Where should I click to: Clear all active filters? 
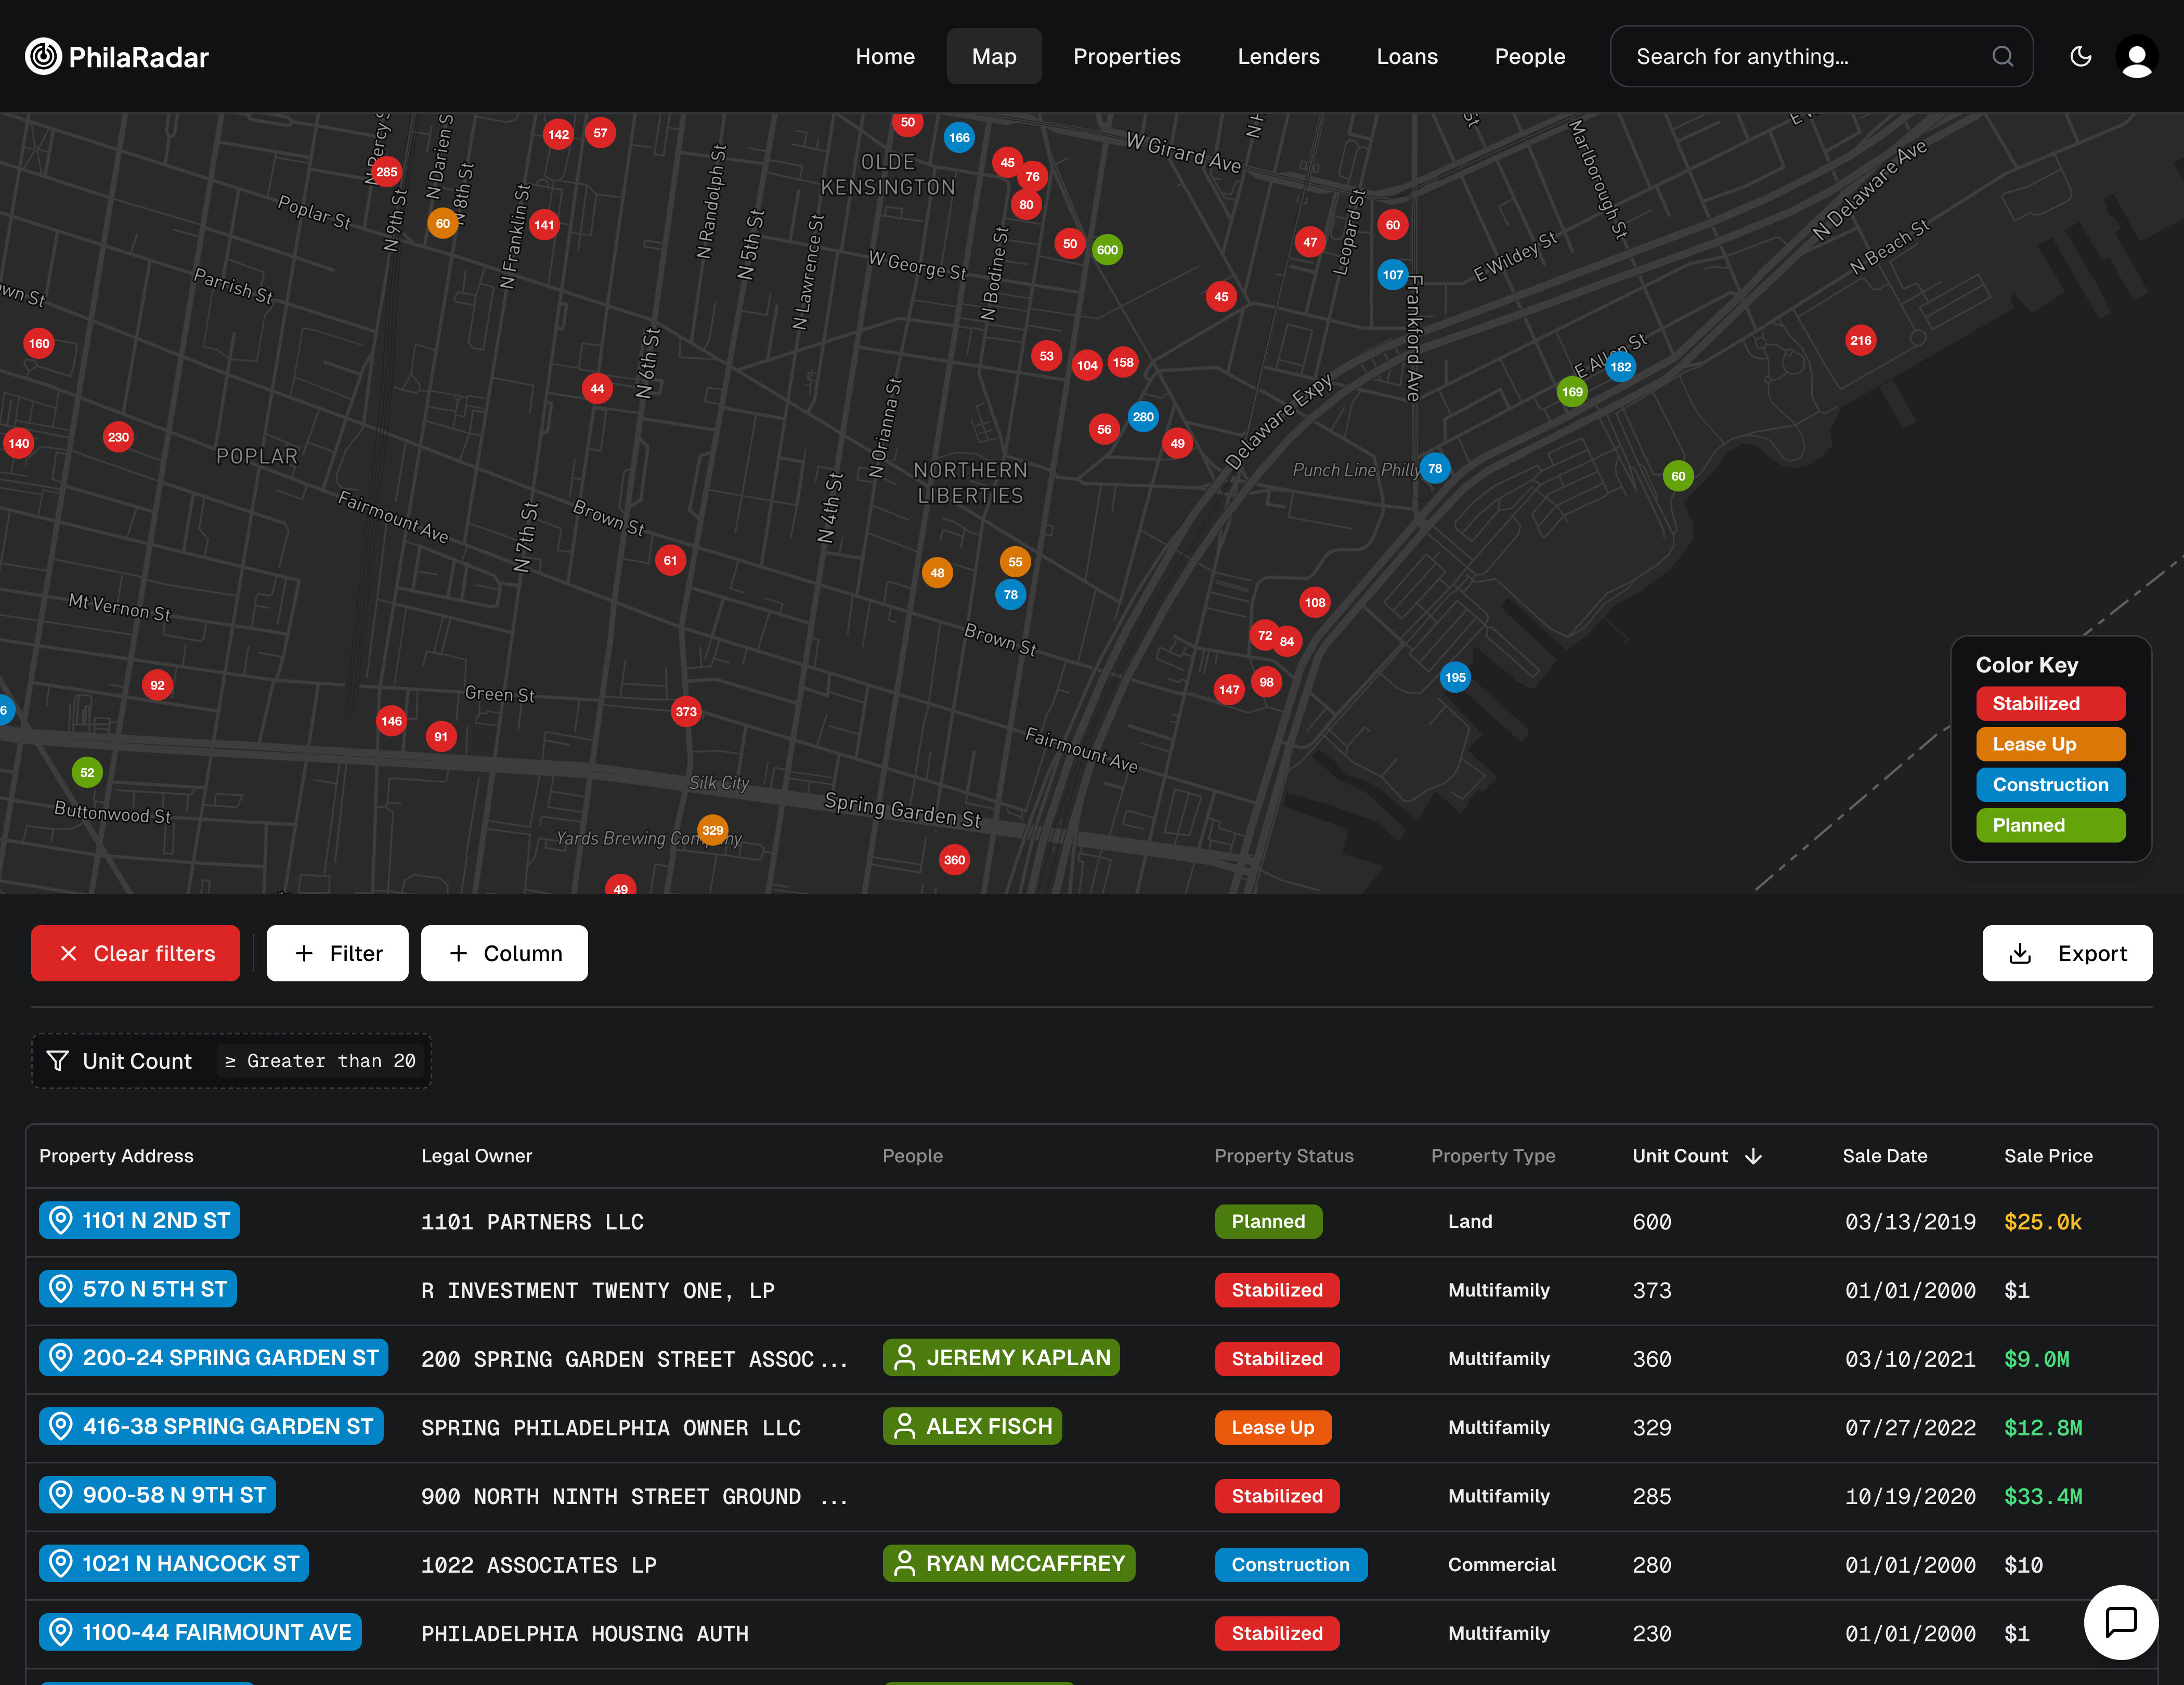(x=136, y=953)
